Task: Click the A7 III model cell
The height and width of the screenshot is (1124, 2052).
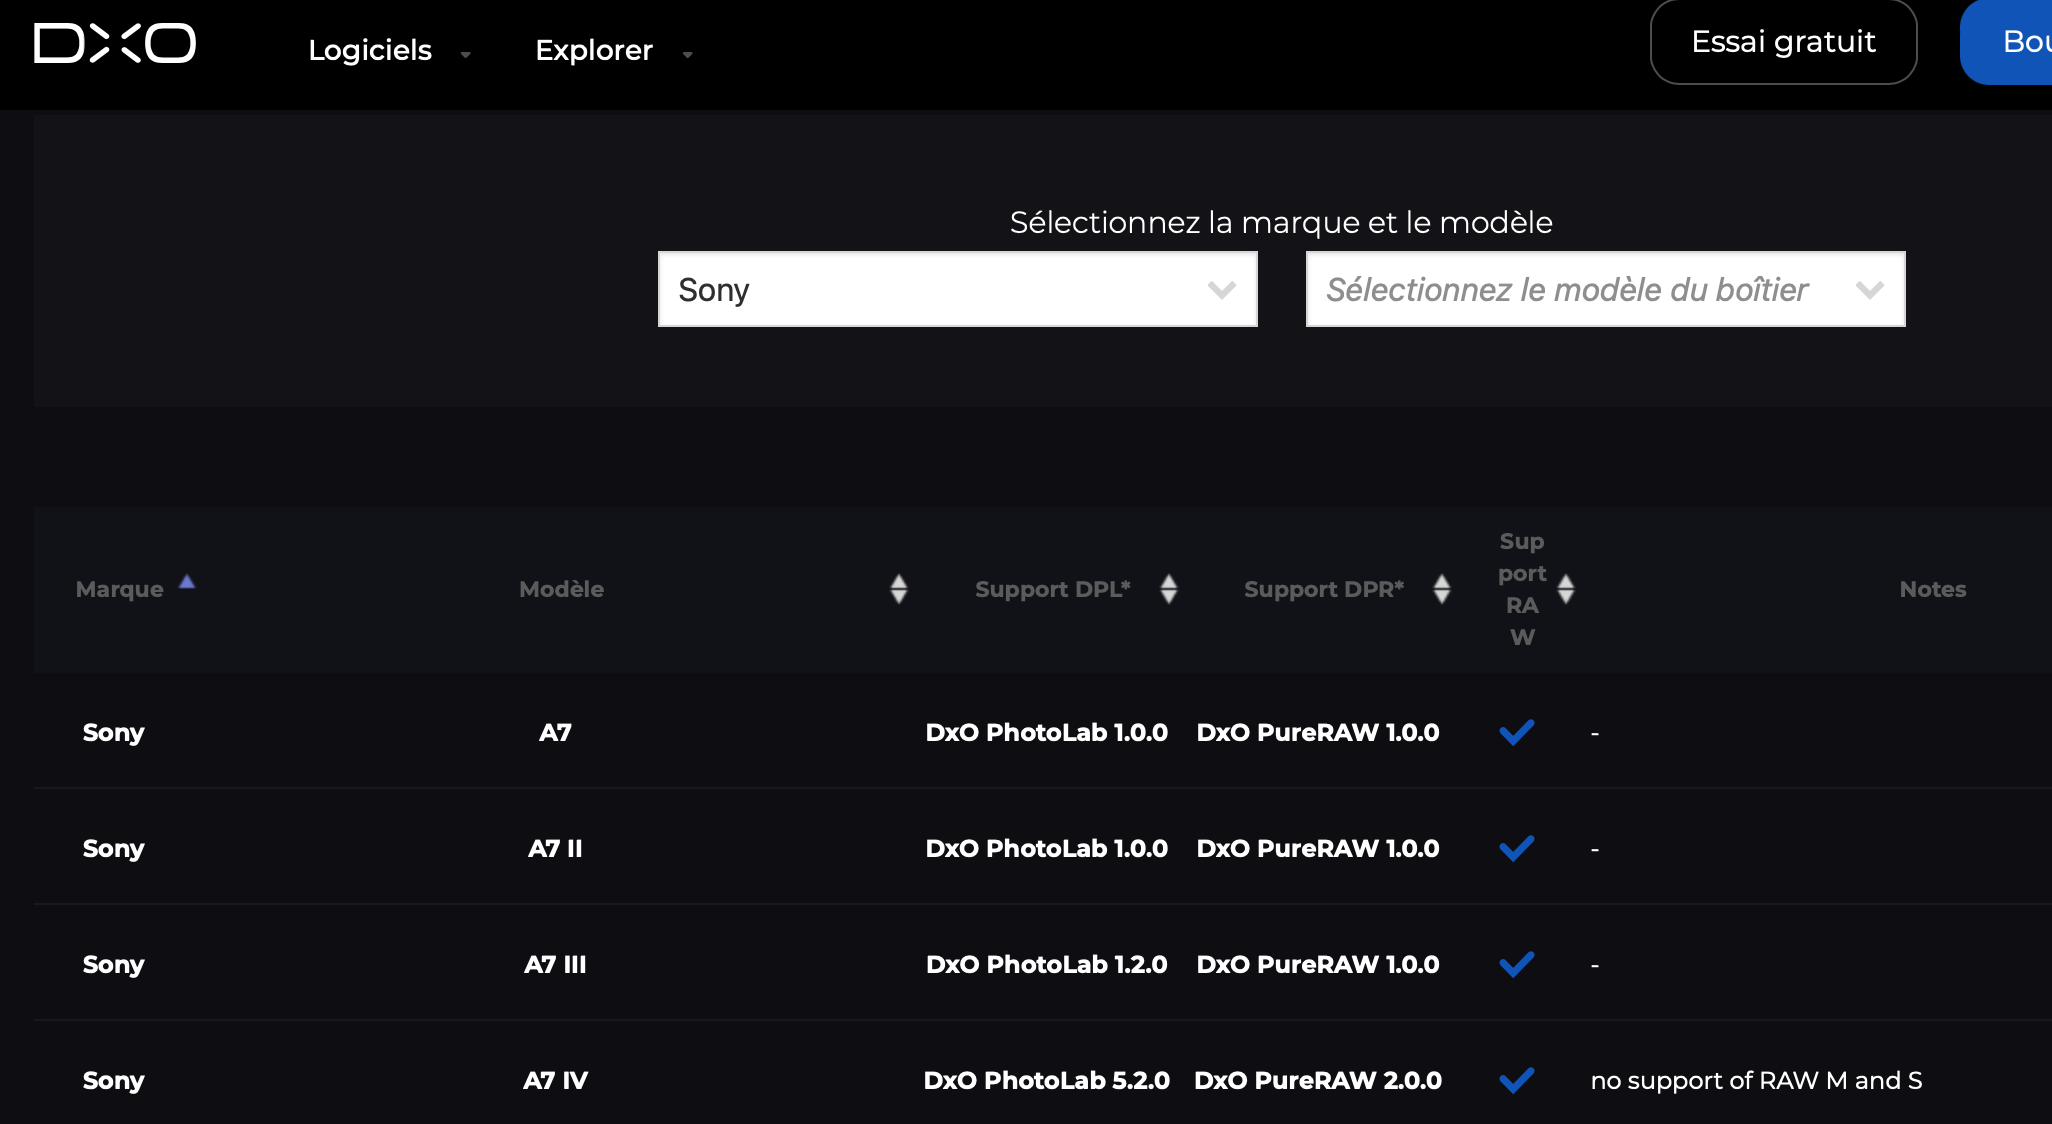Action: coord(555,965)
